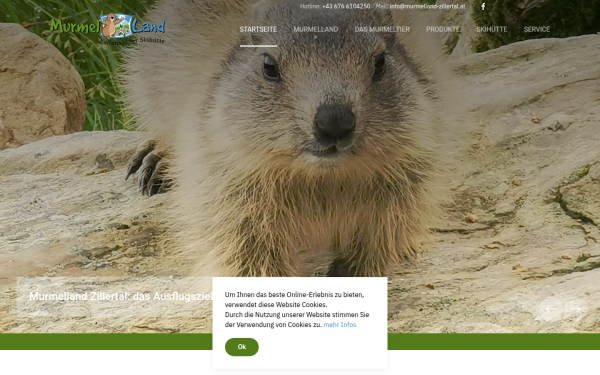Select Das Murmeltier in navigation

click(382, 29)
